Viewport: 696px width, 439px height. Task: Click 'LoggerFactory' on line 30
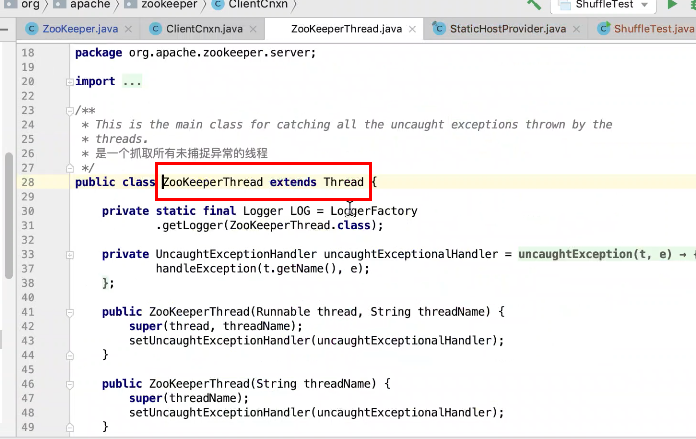tap(374, 211)
